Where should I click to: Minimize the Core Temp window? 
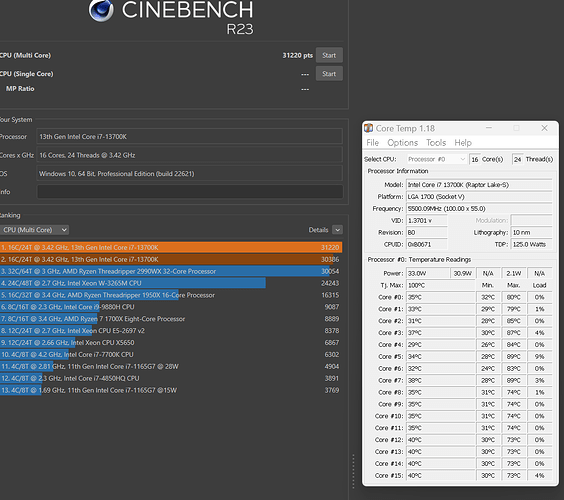489,128
